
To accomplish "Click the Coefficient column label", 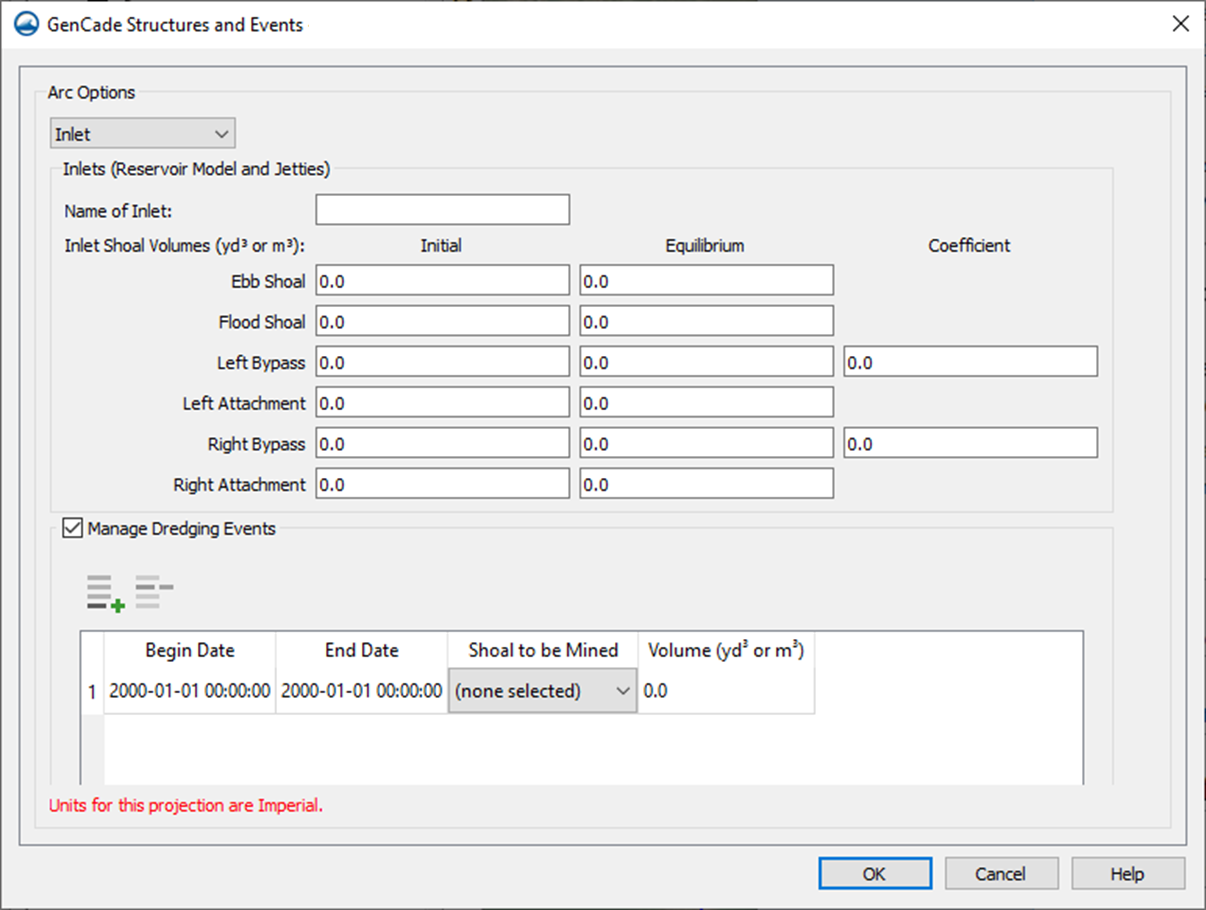I will (969, 246).
